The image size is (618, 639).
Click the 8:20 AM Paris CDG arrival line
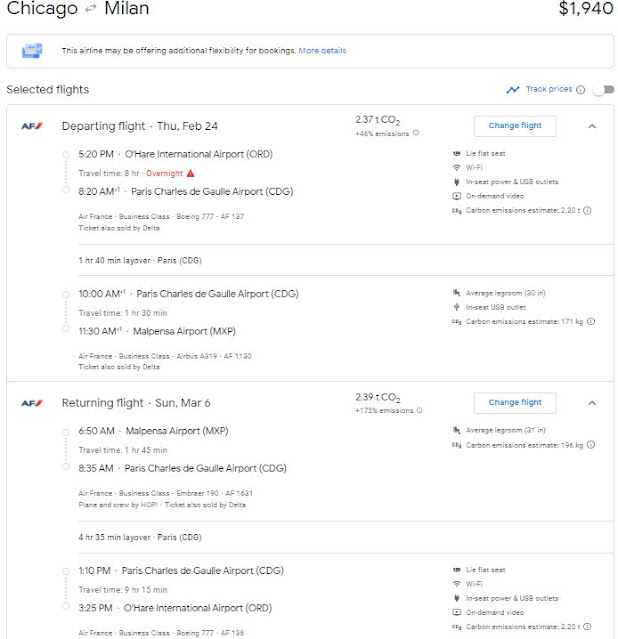185,192
